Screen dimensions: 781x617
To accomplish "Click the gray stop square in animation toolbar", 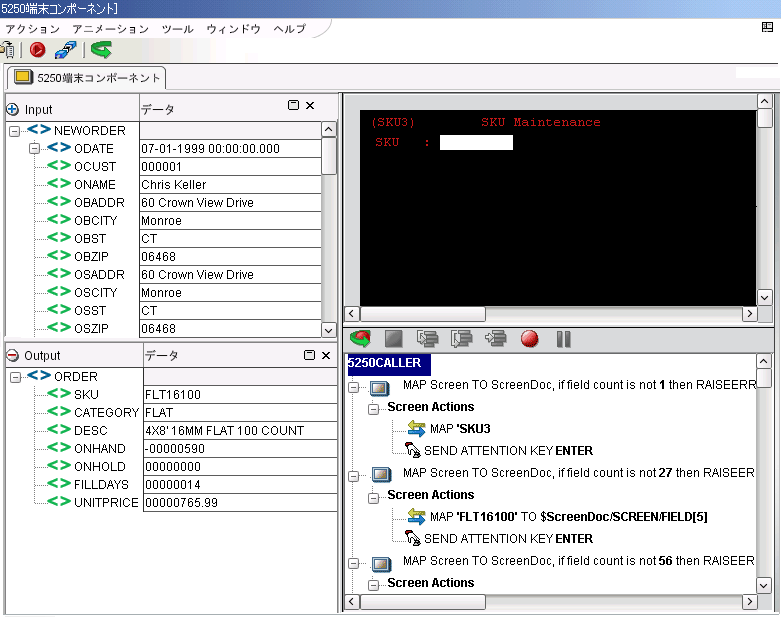I will point(393,339).
